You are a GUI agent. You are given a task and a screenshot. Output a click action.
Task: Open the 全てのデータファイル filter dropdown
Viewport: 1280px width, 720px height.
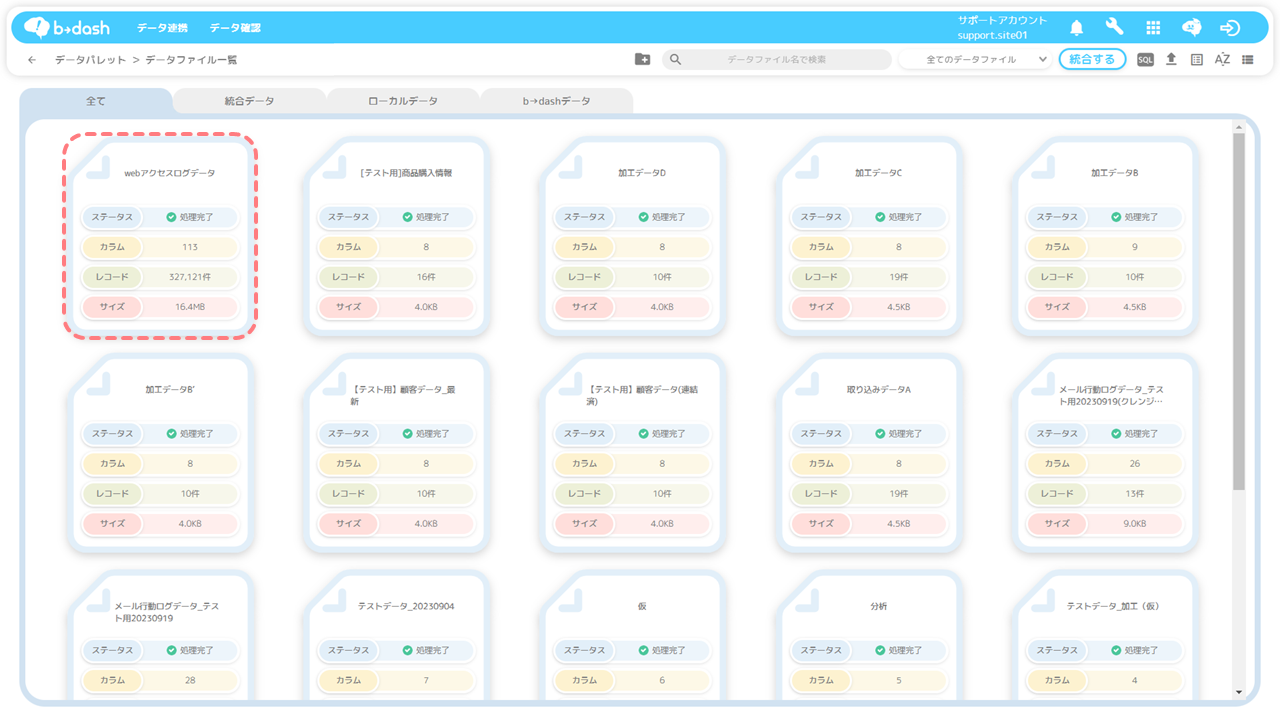(975, 60)
